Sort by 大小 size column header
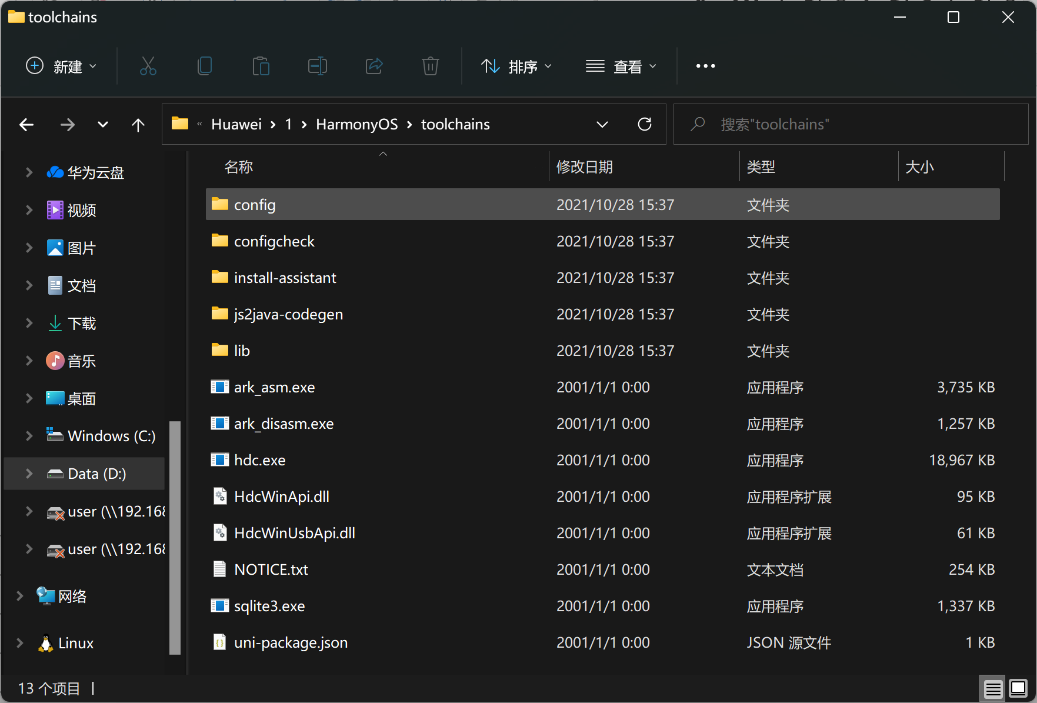The image size is (1037, 703). (919, 167)
